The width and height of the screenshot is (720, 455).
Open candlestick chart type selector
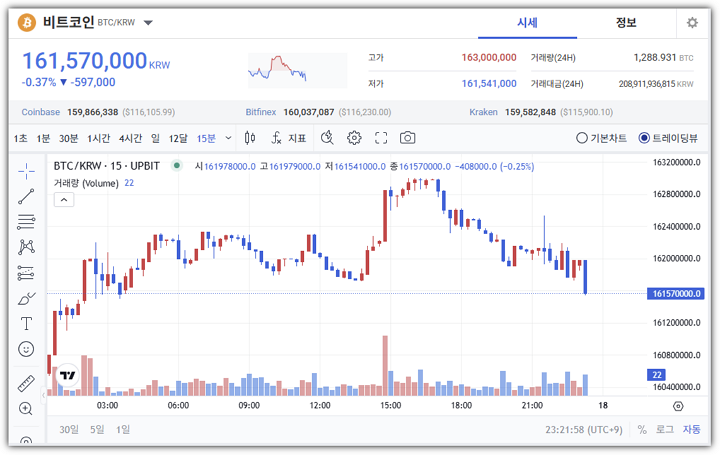pos(250,138)
